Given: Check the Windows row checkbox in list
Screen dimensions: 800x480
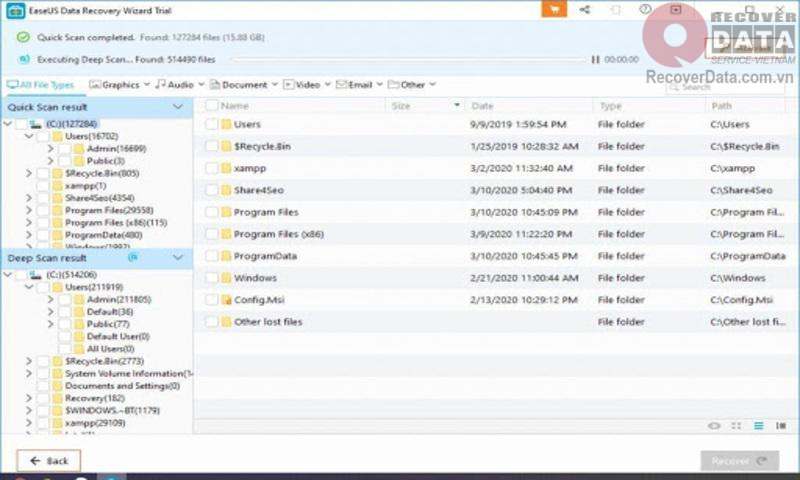Looking at the screenshot, I should (211, 277).
